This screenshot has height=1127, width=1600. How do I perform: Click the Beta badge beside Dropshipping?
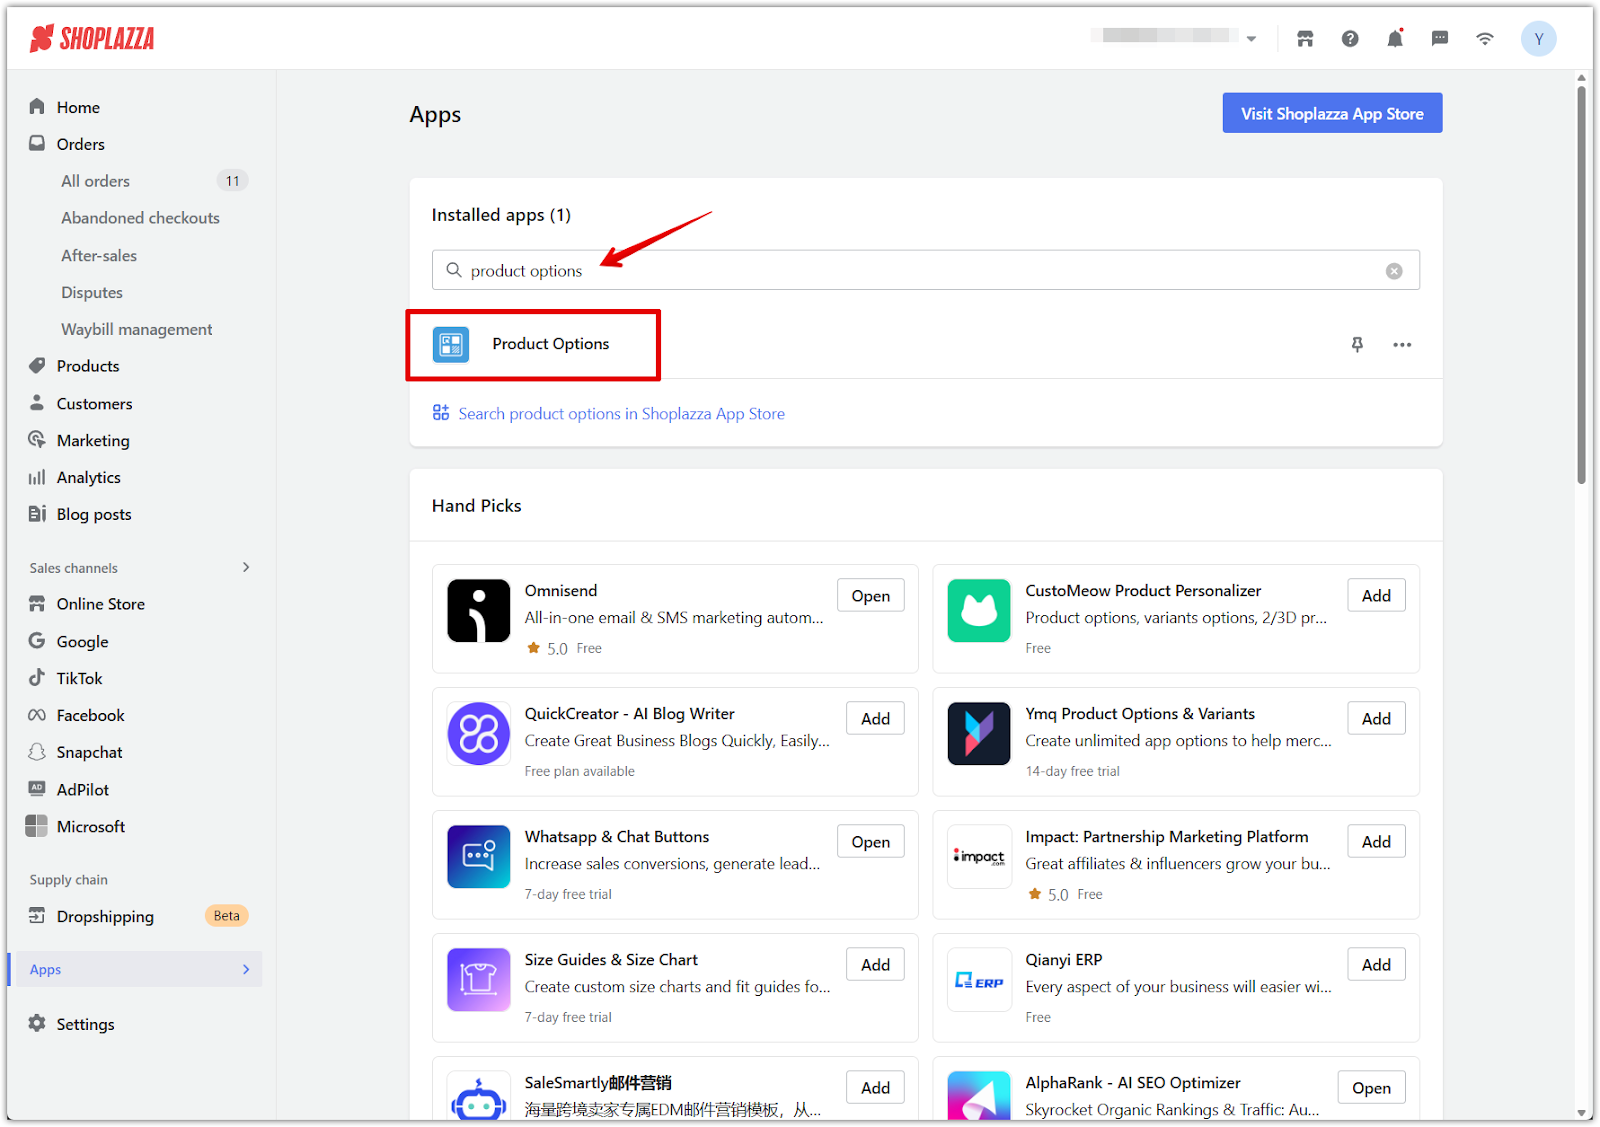click(227, 916)
